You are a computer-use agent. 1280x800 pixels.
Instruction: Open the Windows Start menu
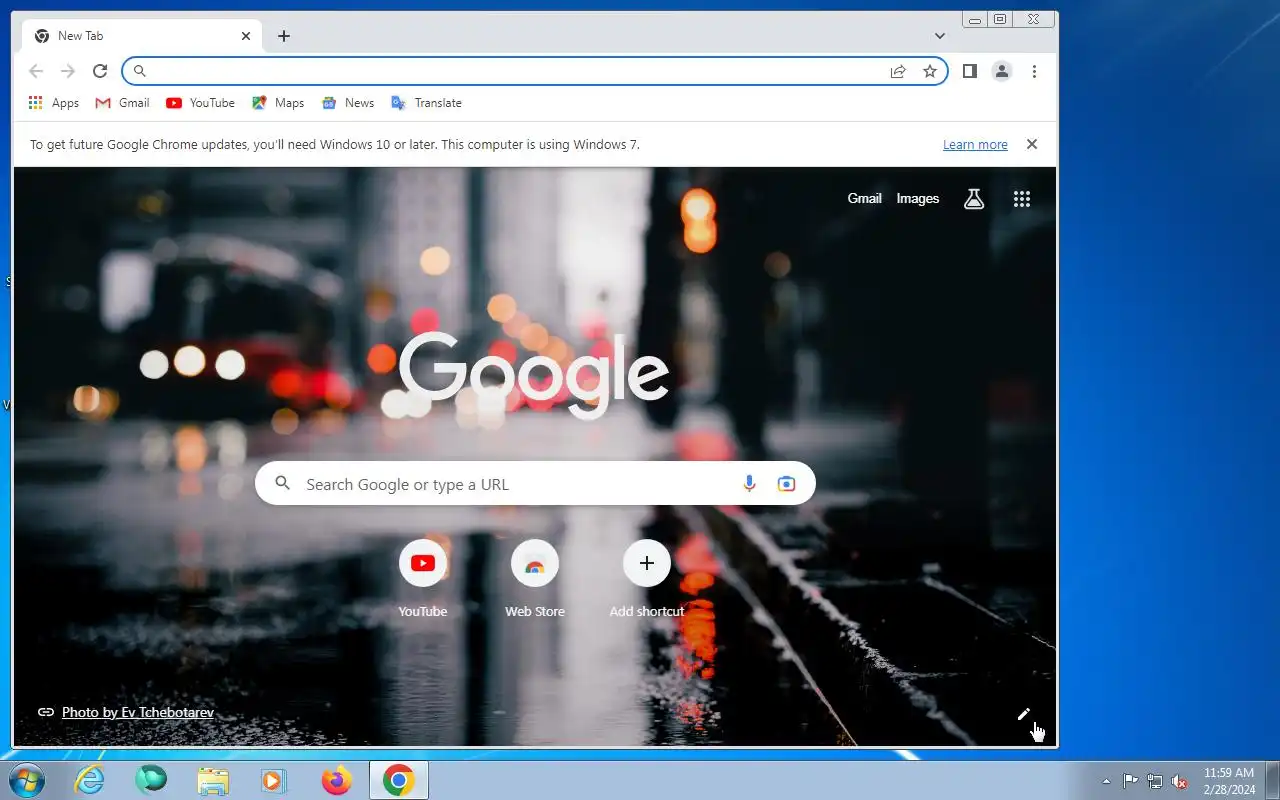[26, 780]
